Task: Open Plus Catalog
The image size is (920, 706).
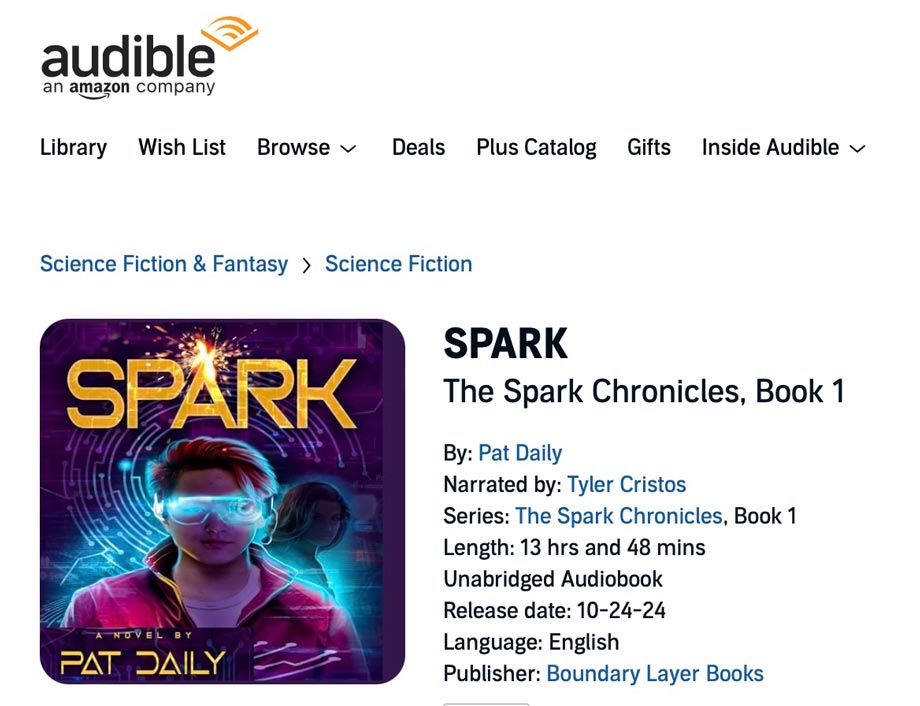Action: (536, 147)
